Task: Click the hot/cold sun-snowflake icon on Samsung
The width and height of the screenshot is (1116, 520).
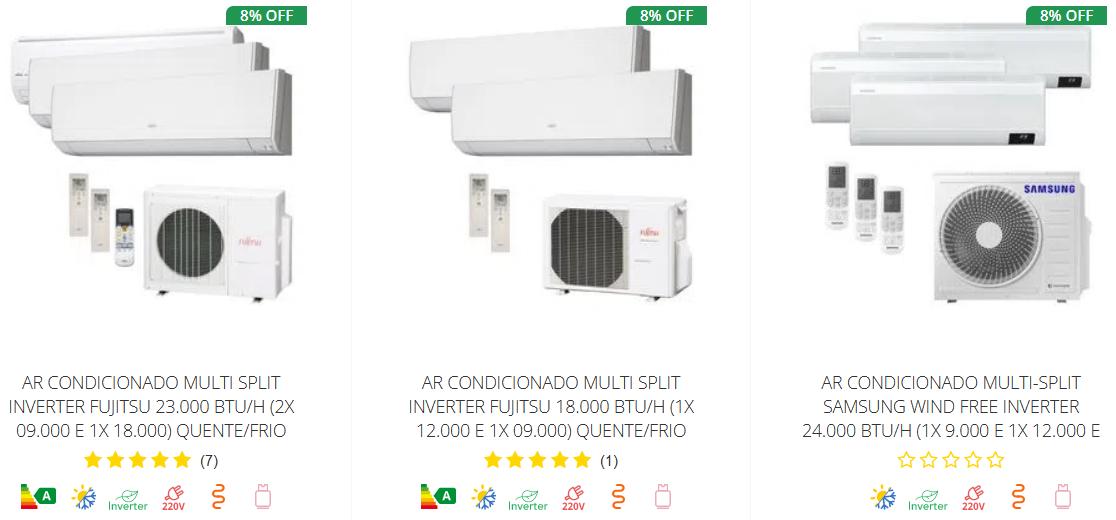Action: point(883,497)
